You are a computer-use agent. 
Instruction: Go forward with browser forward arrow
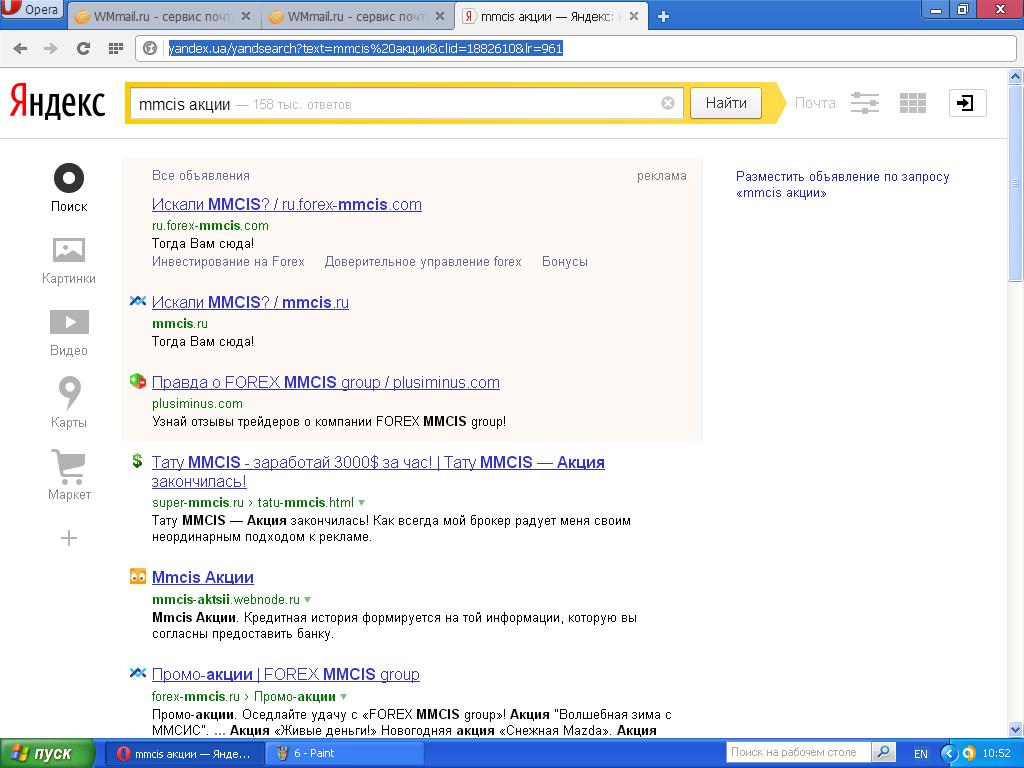(51, 48)
